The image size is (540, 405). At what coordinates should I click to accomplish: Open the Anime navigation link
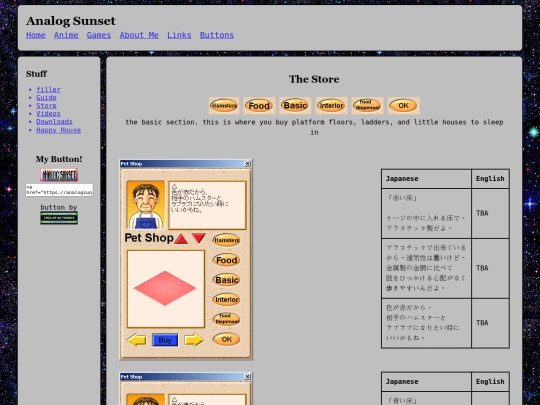[66, 35]
